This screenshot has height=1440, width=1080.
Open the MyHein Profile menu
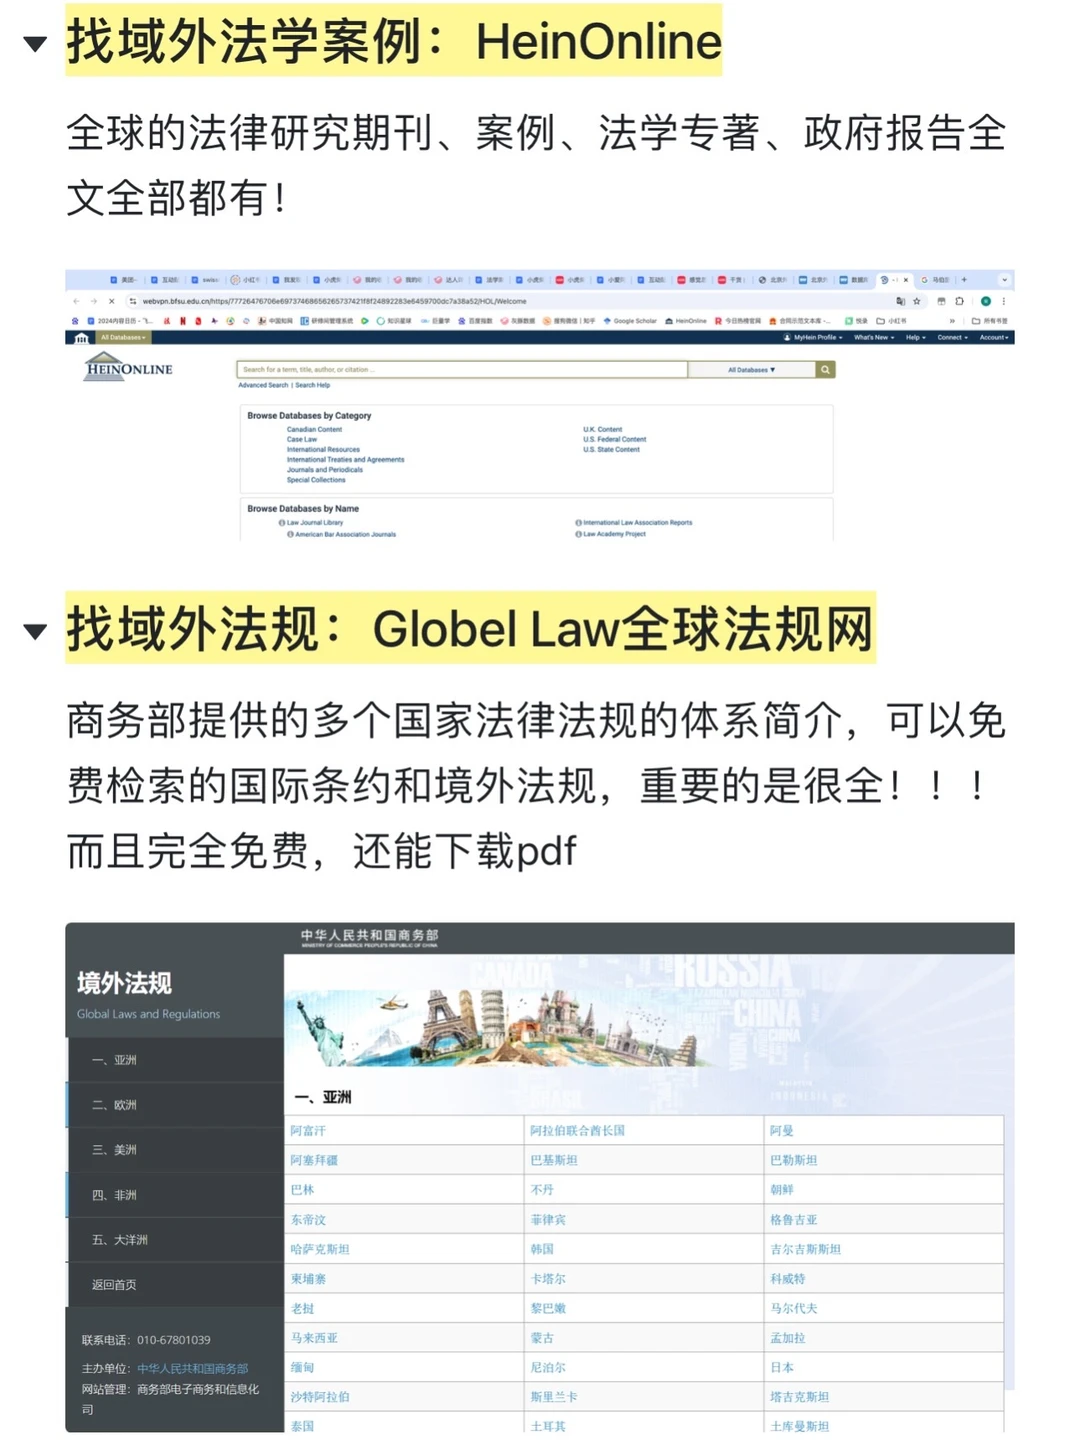813,338
